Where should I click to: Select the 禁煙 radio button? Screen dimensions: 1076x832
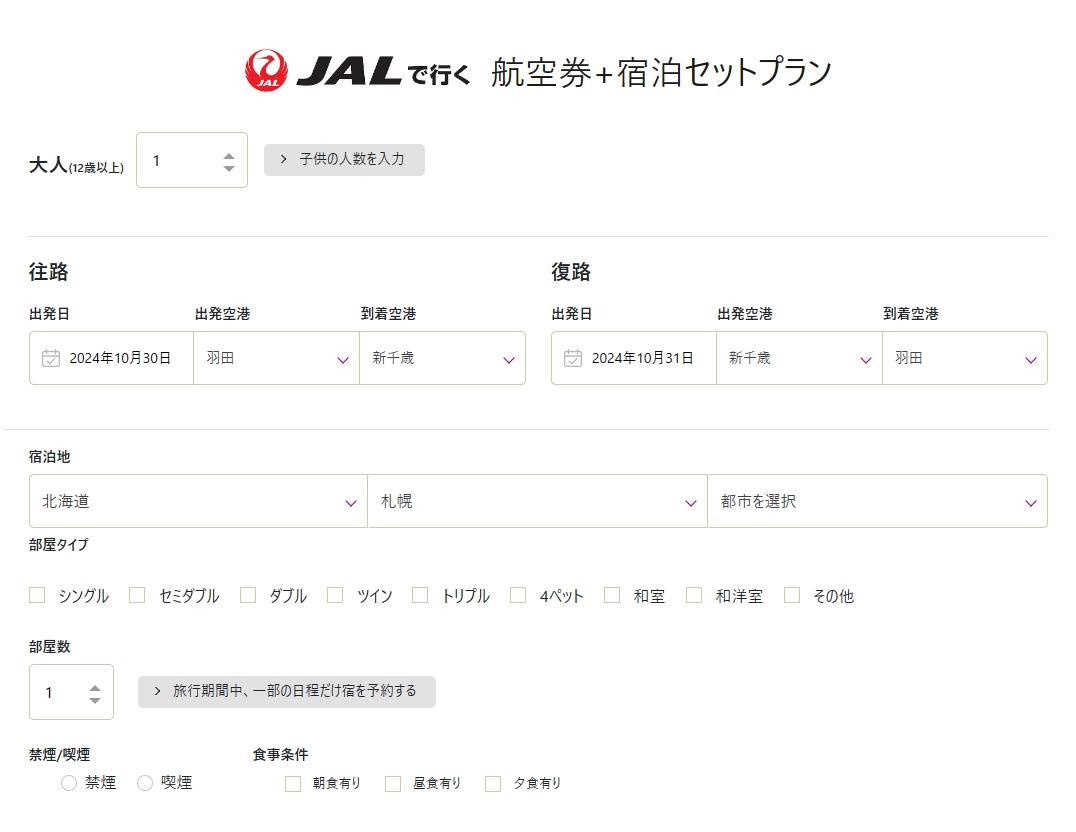pos(69,783)
